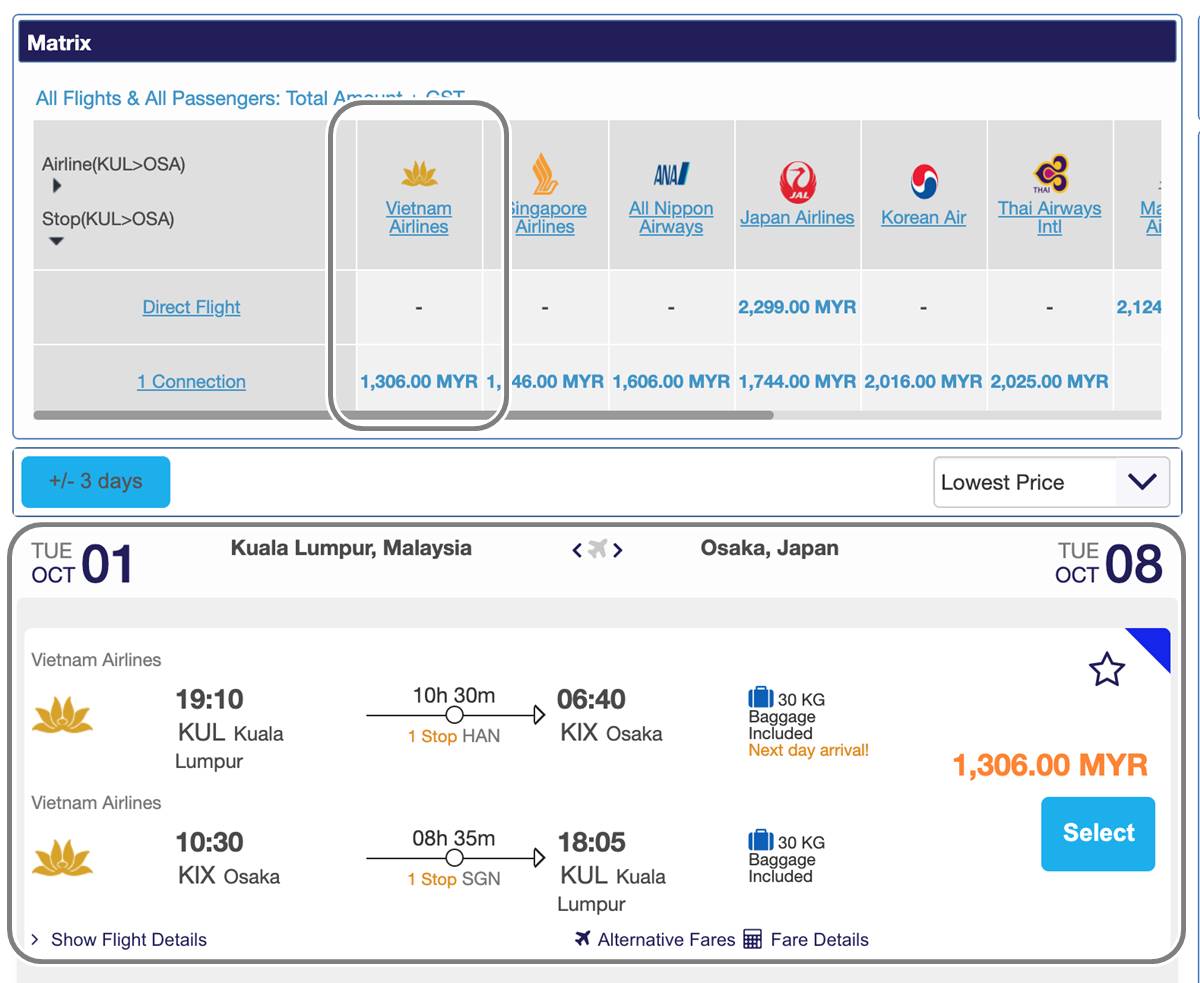Screen dimensions: 1200x983
Task: Add flight to favorites with star icon
Action: 1107,669
